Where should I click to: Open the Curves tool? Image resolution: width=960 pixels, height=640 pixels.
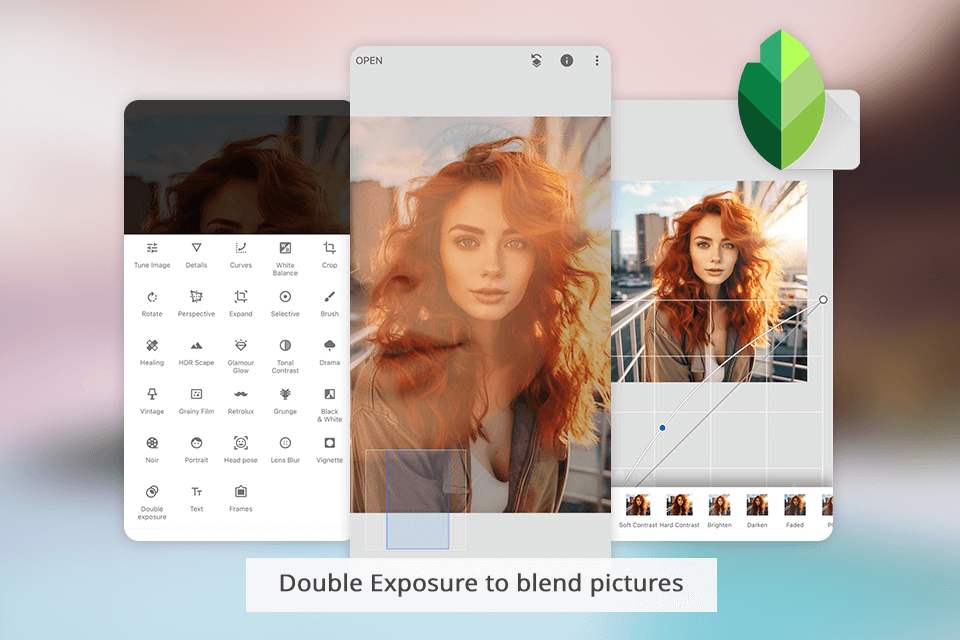[241, 255]
